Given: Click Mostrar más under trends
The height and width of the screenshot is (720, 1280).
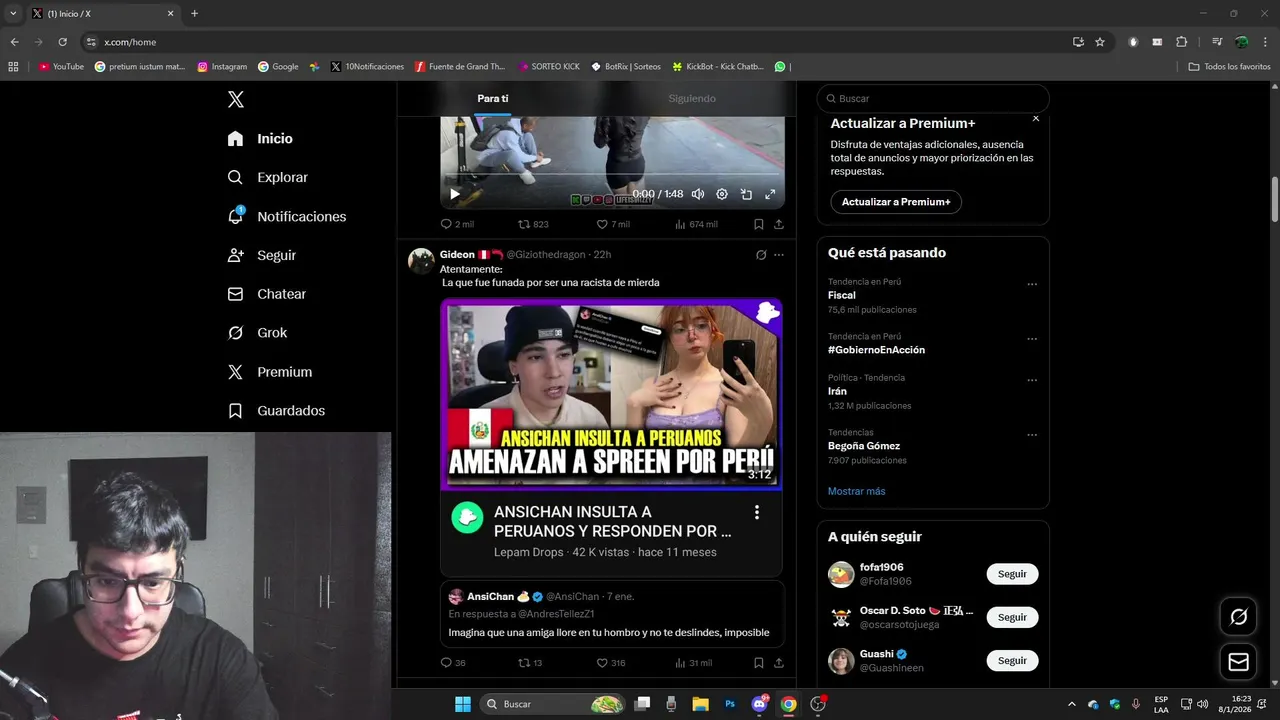Looking at the screenshot, I should 857,491.
